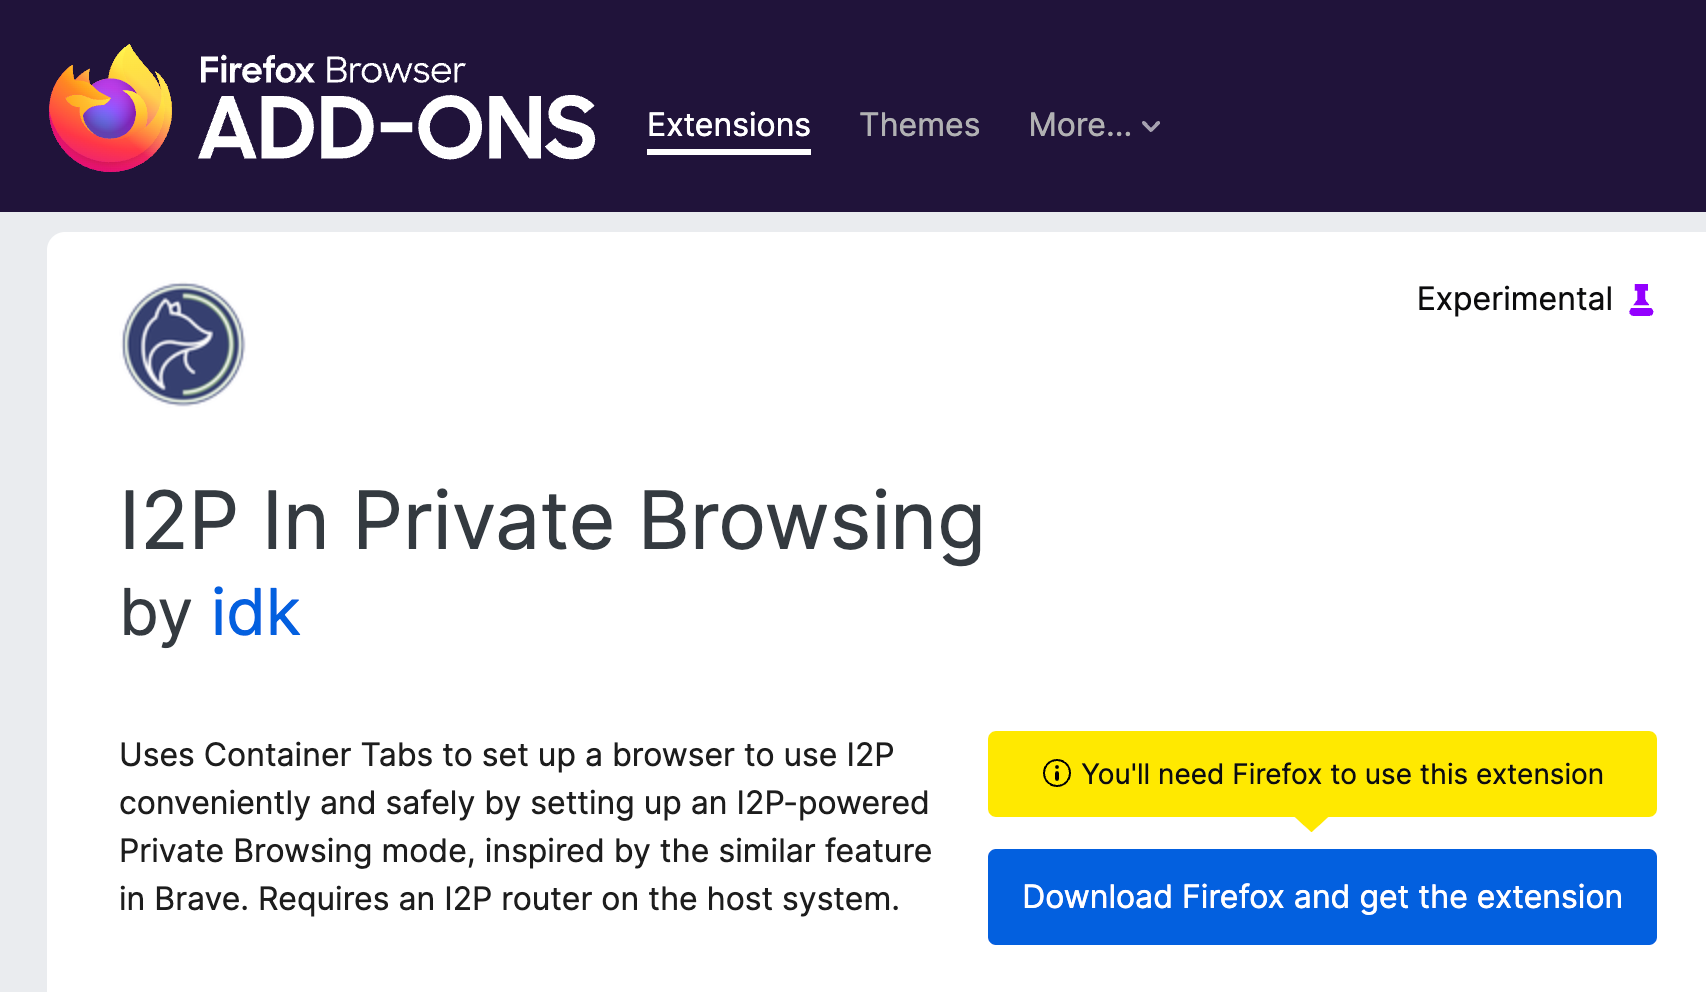Click the ADD-ONS wordmark in header

click(x=397, y=129)
